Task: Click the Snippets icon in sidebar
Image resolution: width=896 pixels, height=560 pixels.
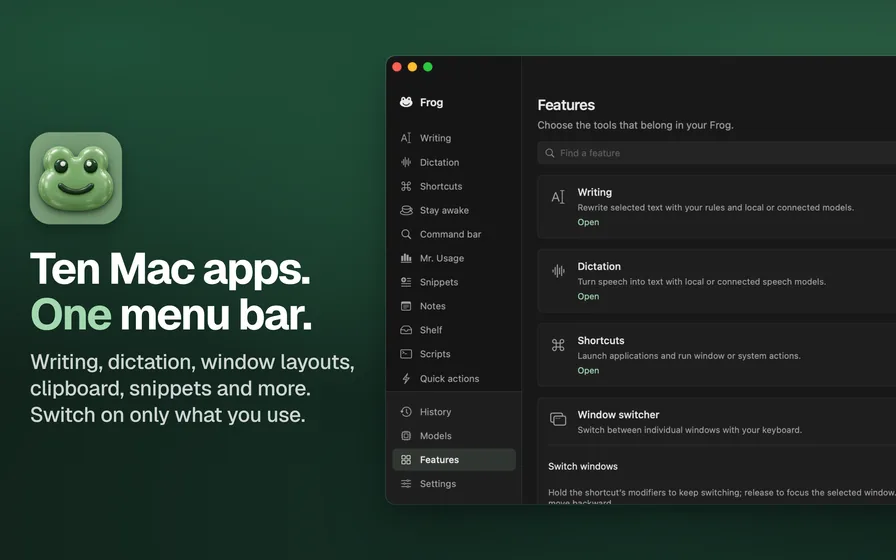Action: 406,282
